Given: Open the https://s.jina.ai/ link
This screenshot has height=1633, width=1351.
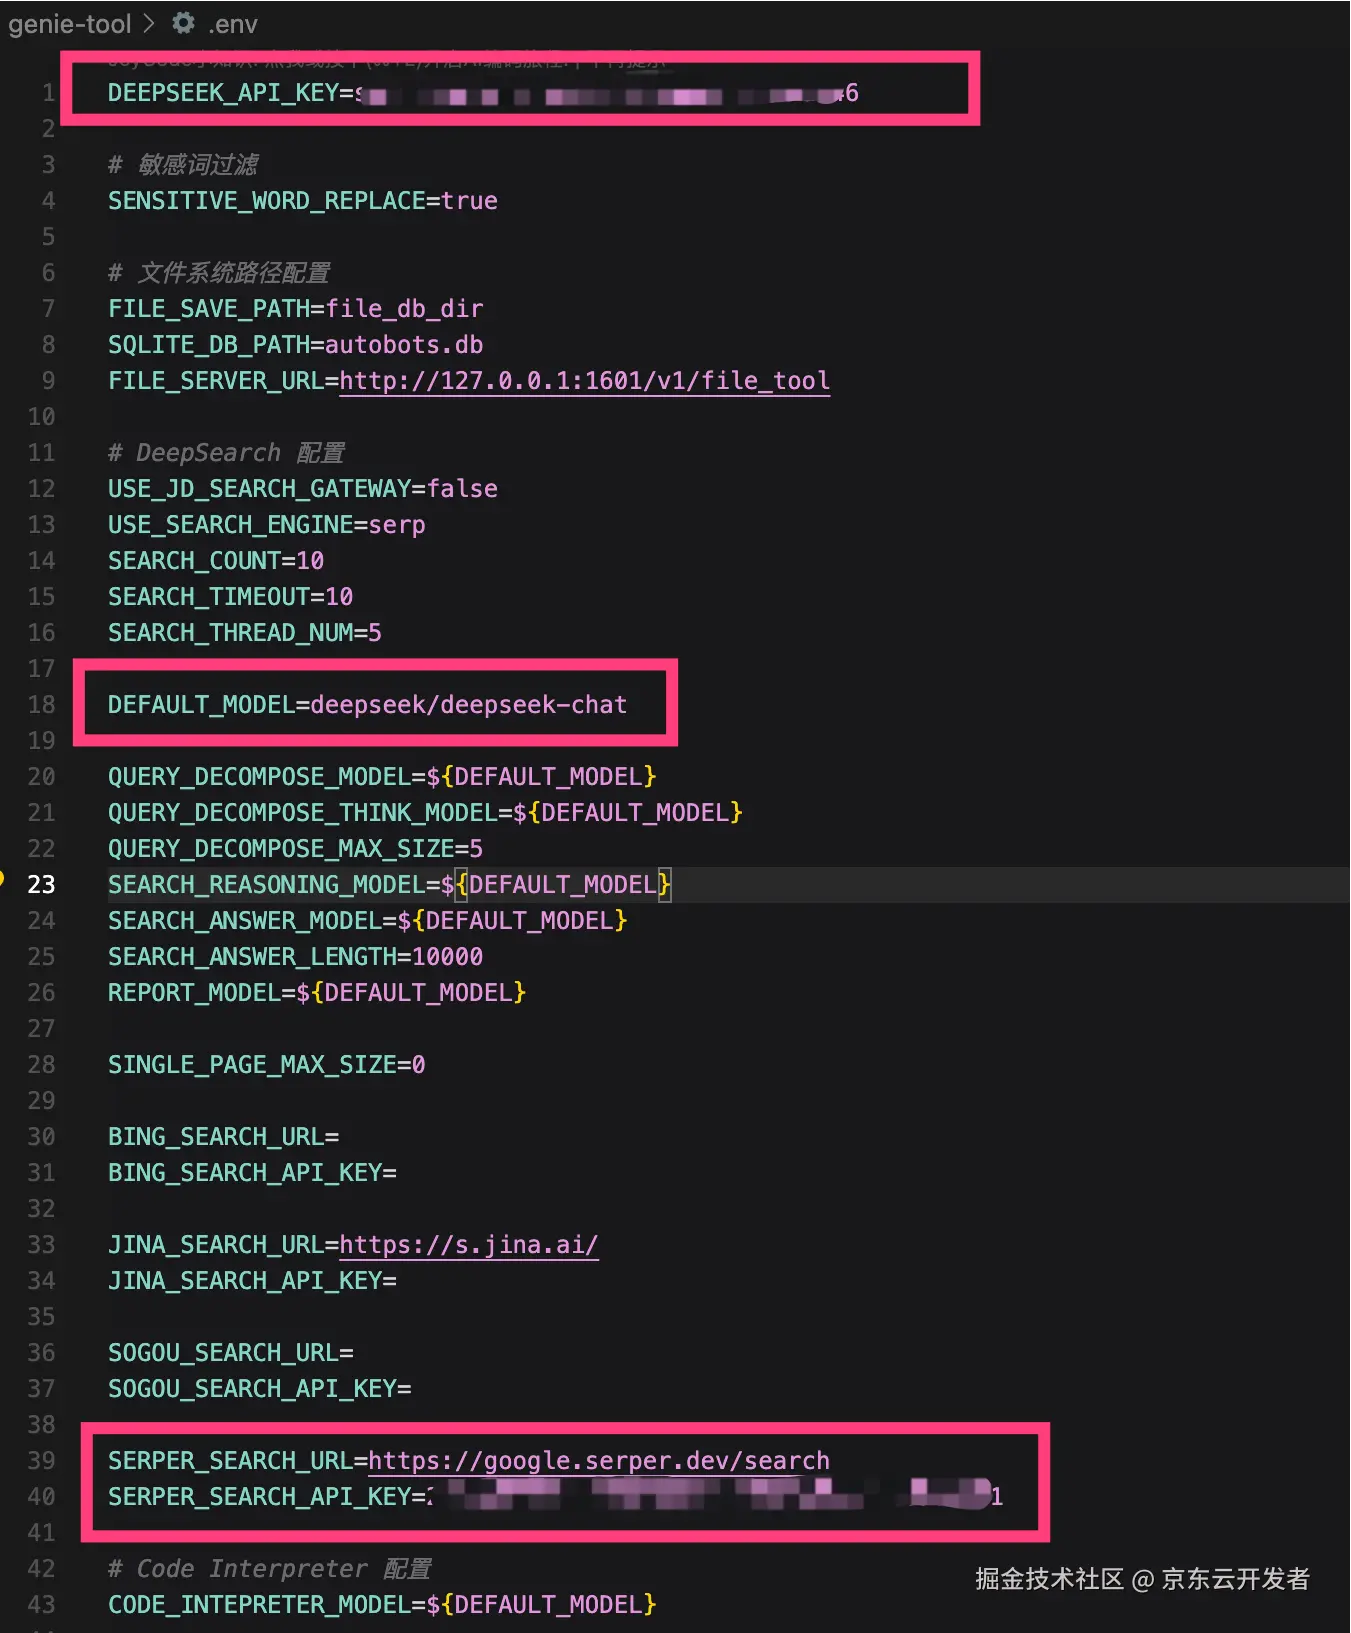Looking at the screenshot, I should 468,1245.
